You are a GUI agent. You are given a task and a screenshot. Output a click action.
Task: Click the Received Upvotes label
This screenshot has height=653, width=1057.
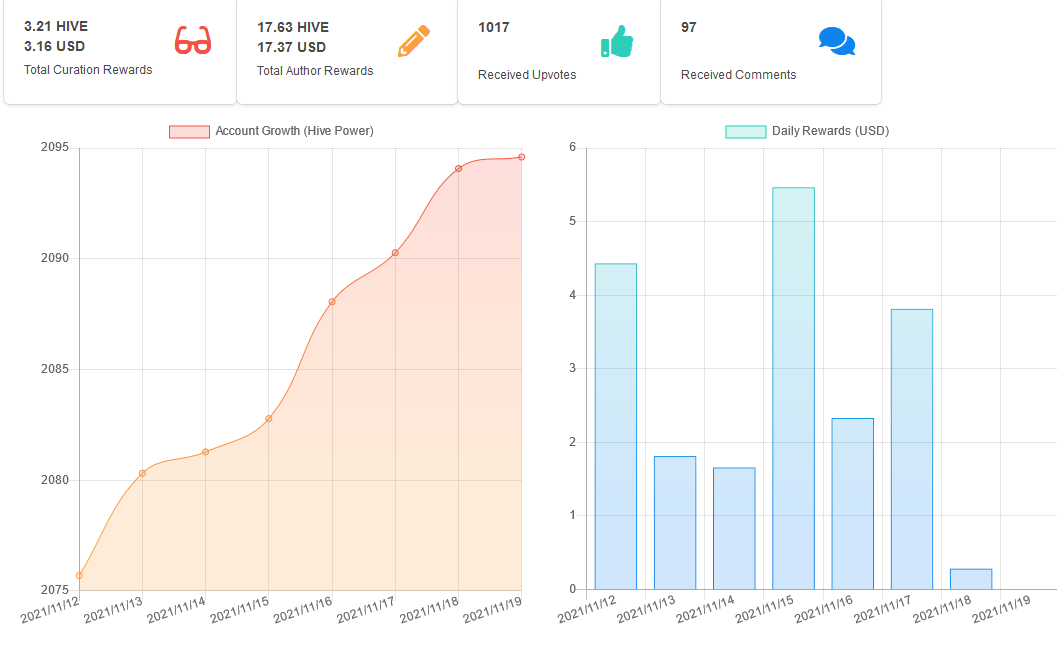pos(527,75)
